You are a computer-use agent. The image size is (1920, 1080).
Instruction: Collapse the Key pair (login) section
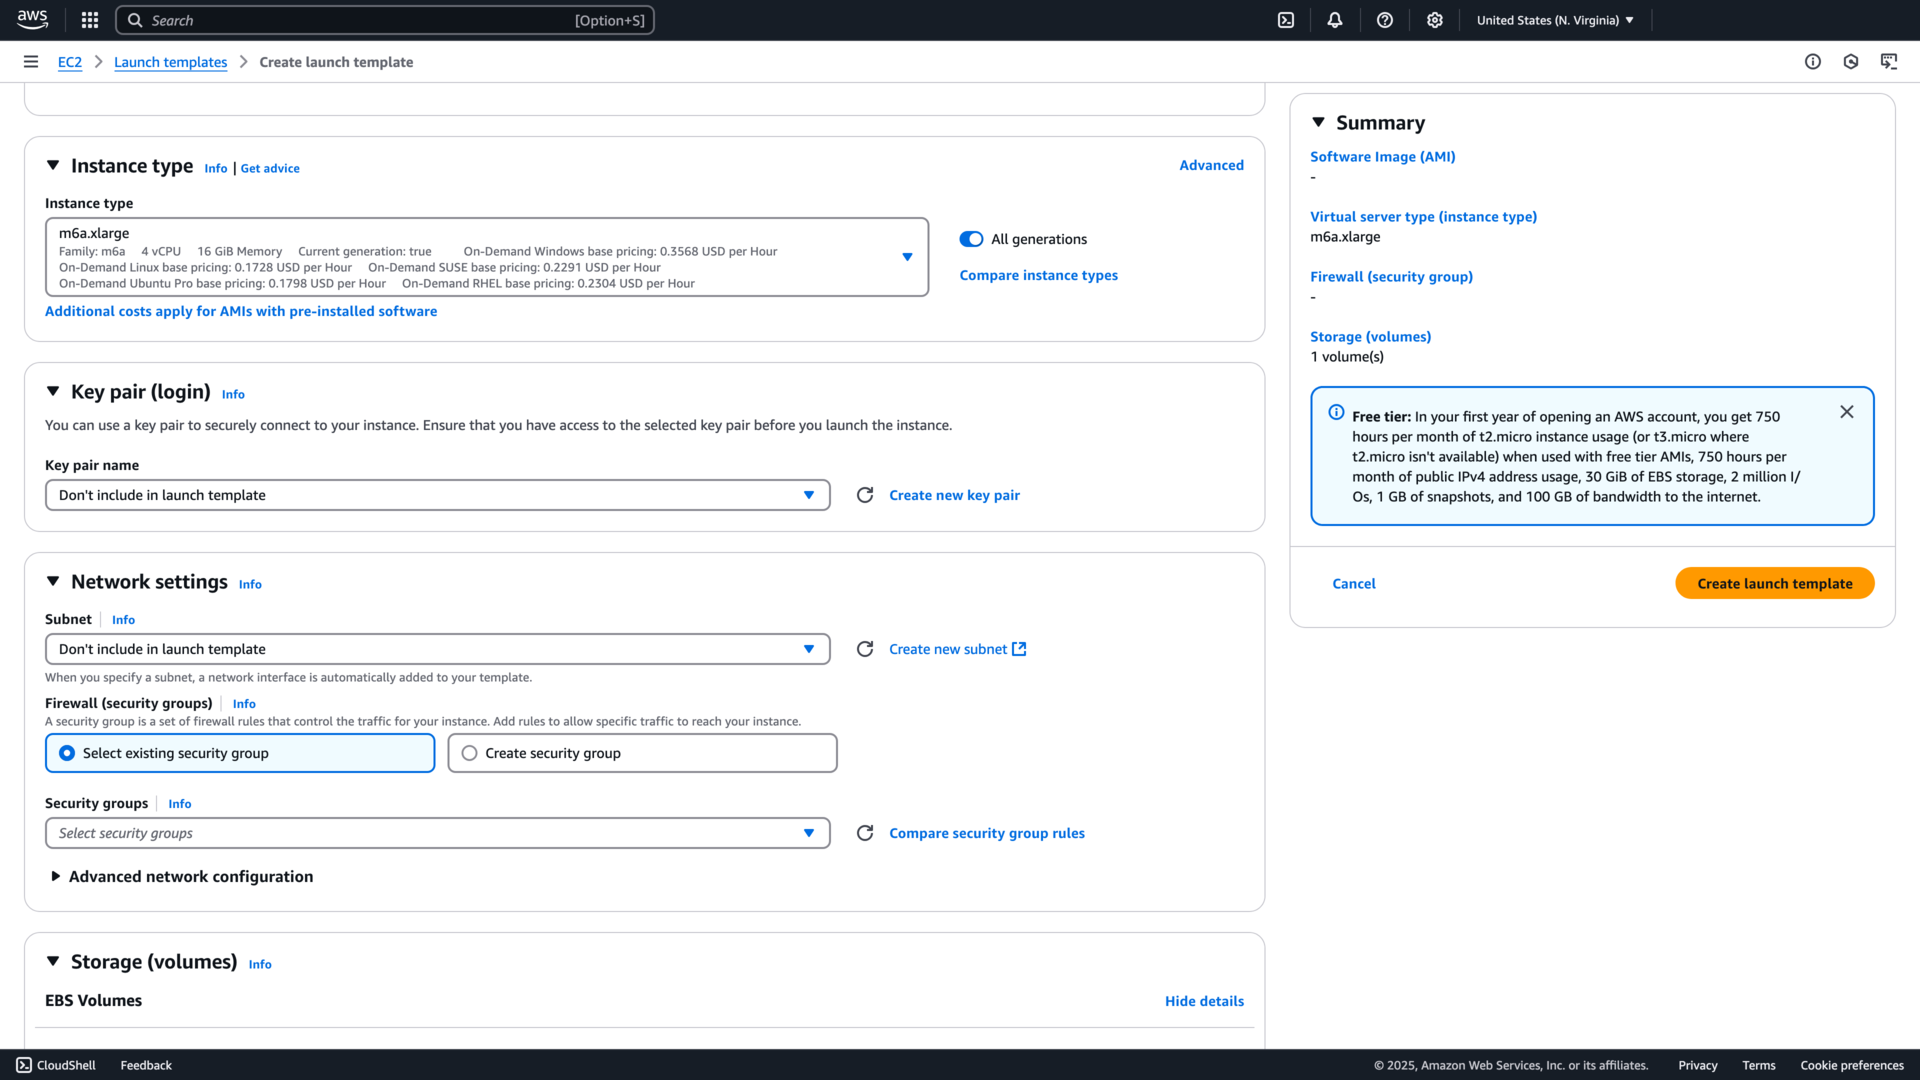(53, 392)
